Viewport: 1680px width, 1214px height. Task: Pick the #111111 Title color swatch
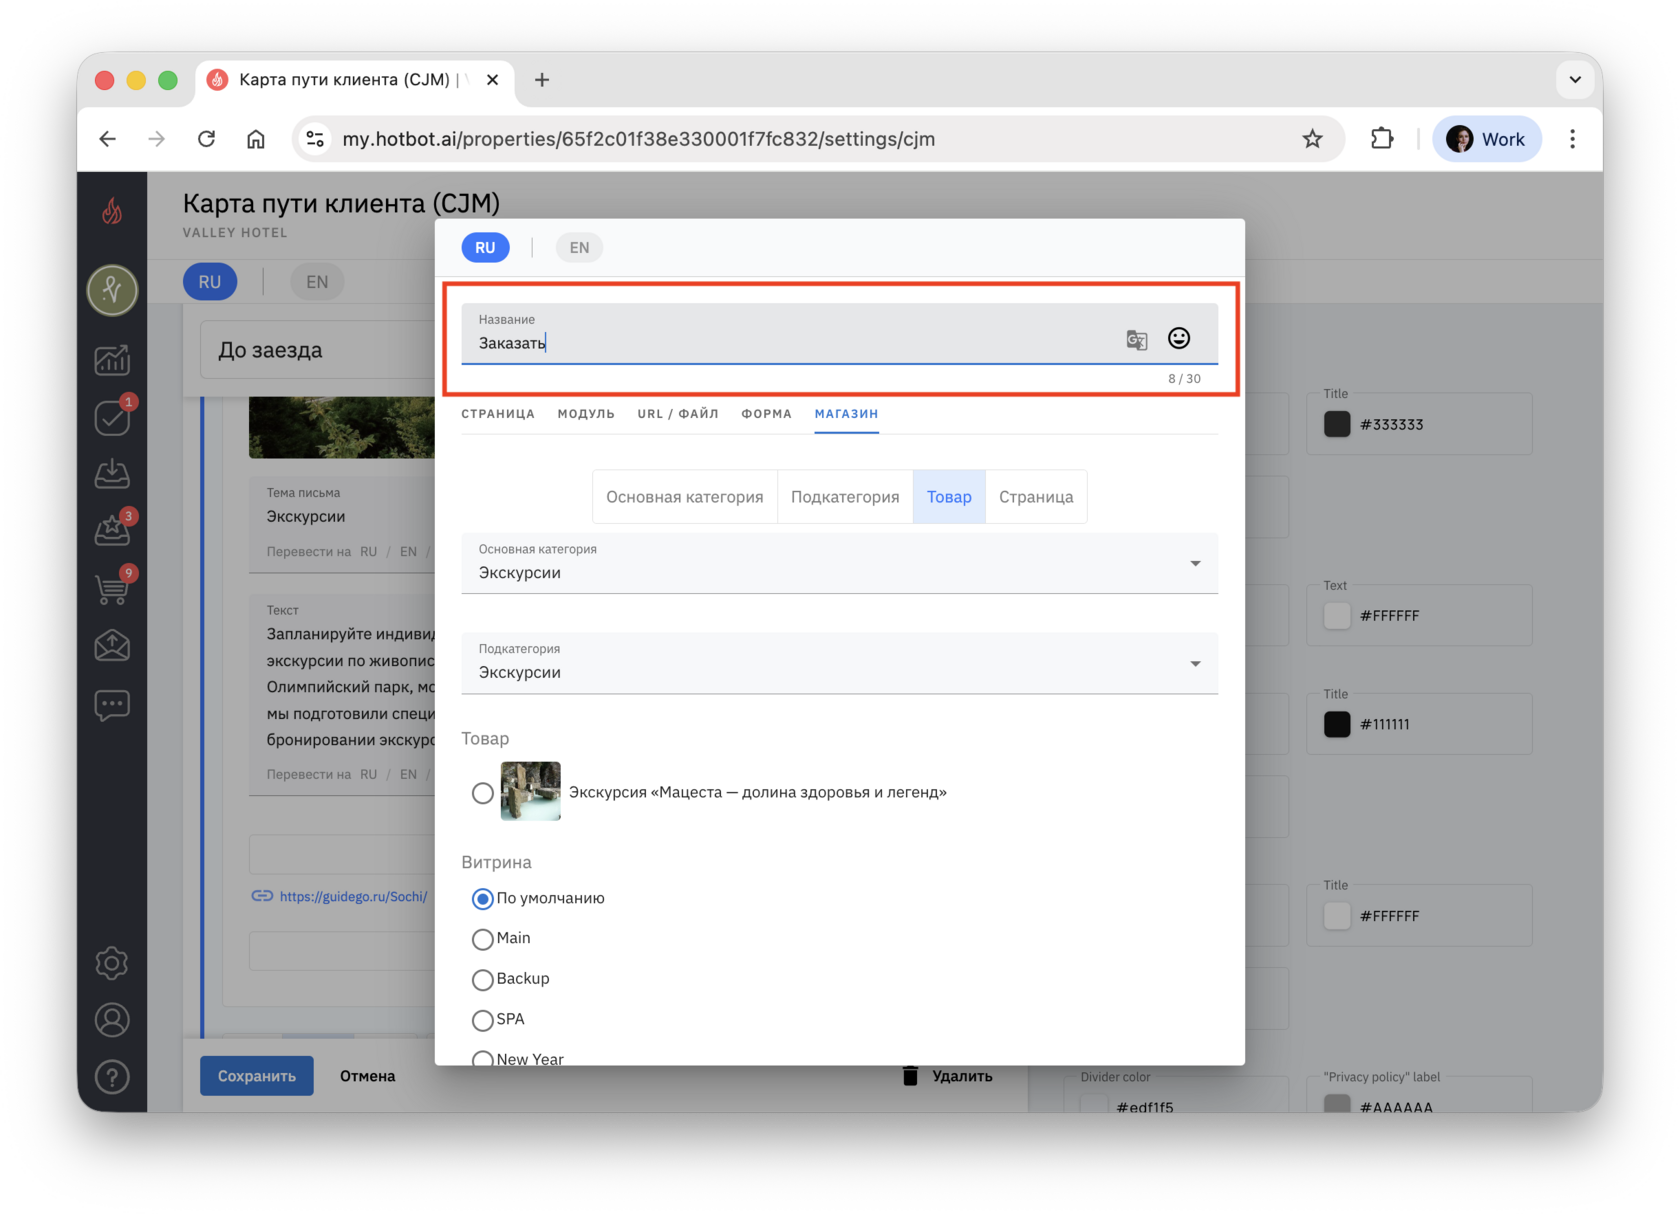click(1337, 724)
